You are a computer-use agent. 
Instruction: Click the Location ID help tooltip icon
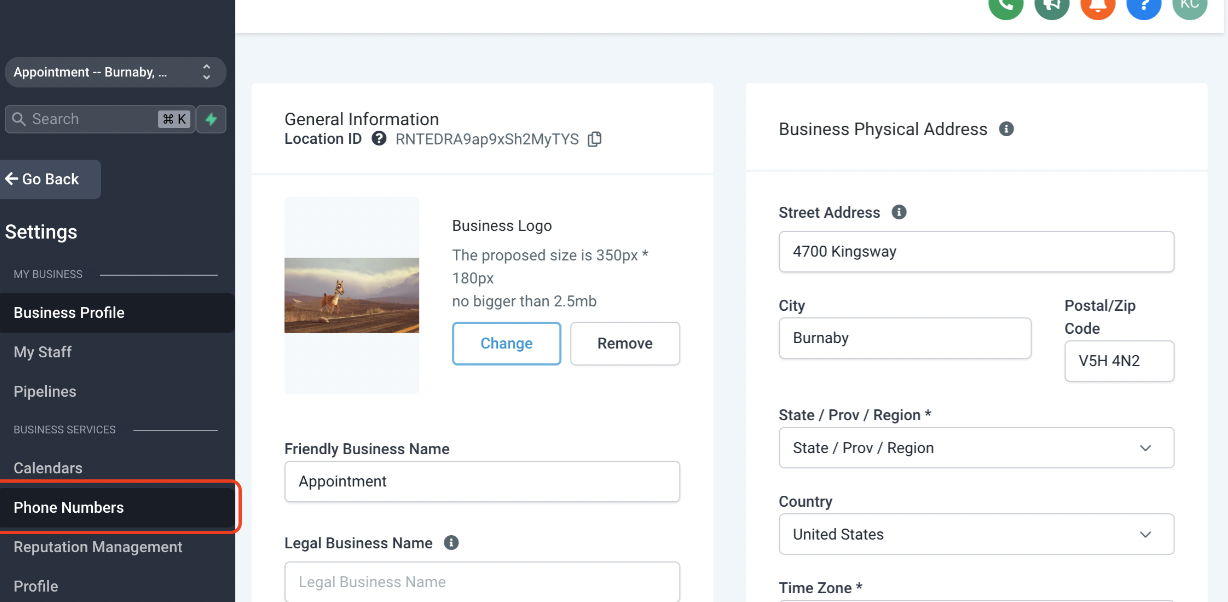coord(379,139)
